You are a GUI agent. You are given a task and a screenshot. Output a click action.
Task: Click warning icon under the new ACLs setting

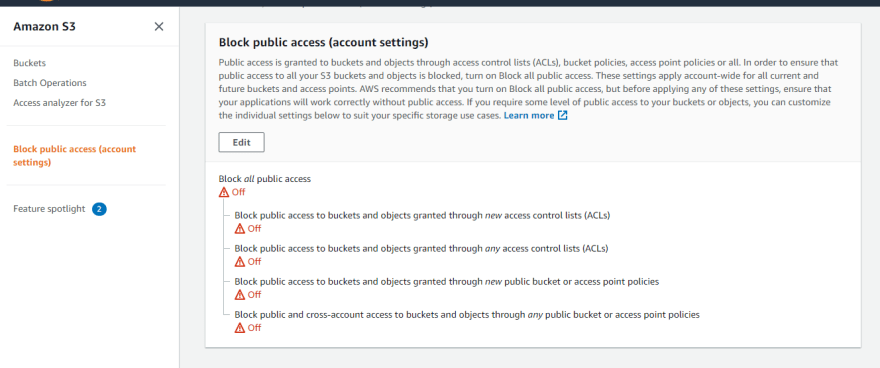(240, 228)
